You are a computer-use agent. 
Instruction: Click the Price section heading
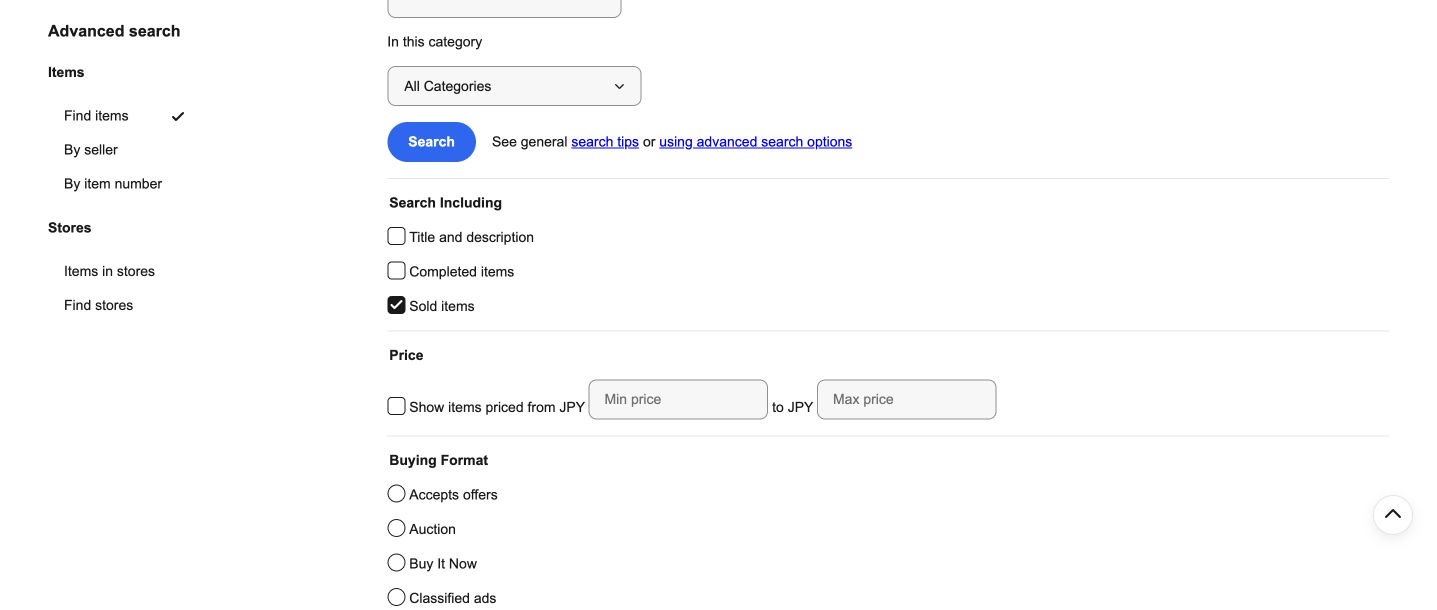[x=406, y=355]
